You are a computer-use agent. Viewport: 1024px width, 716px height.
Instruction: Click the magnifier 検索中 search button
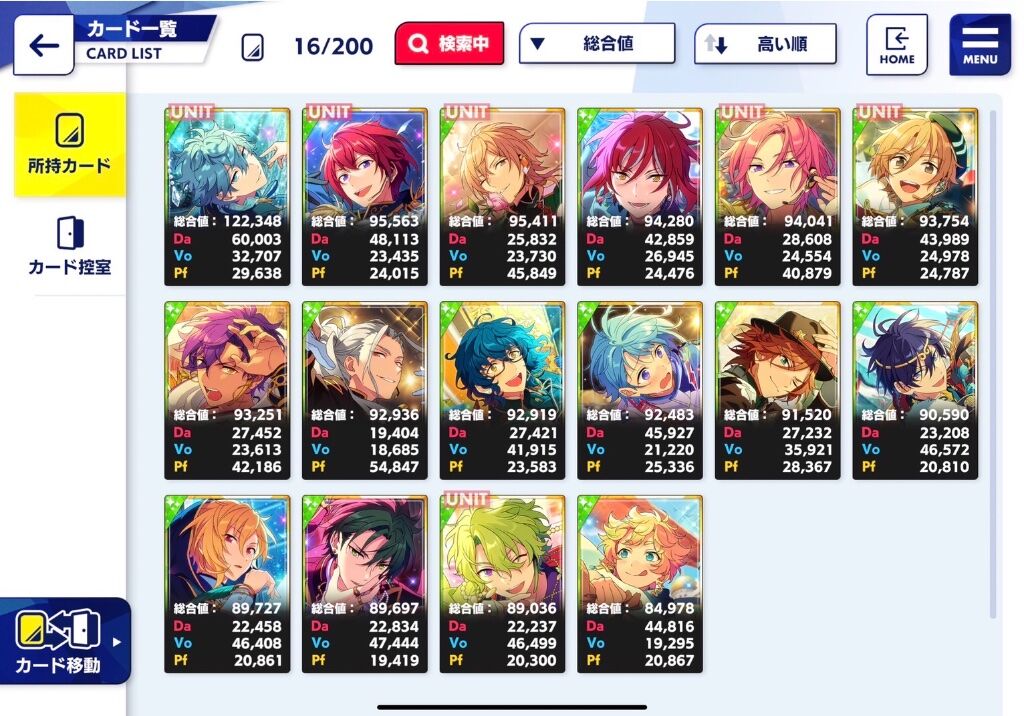(x=449, y=44)
